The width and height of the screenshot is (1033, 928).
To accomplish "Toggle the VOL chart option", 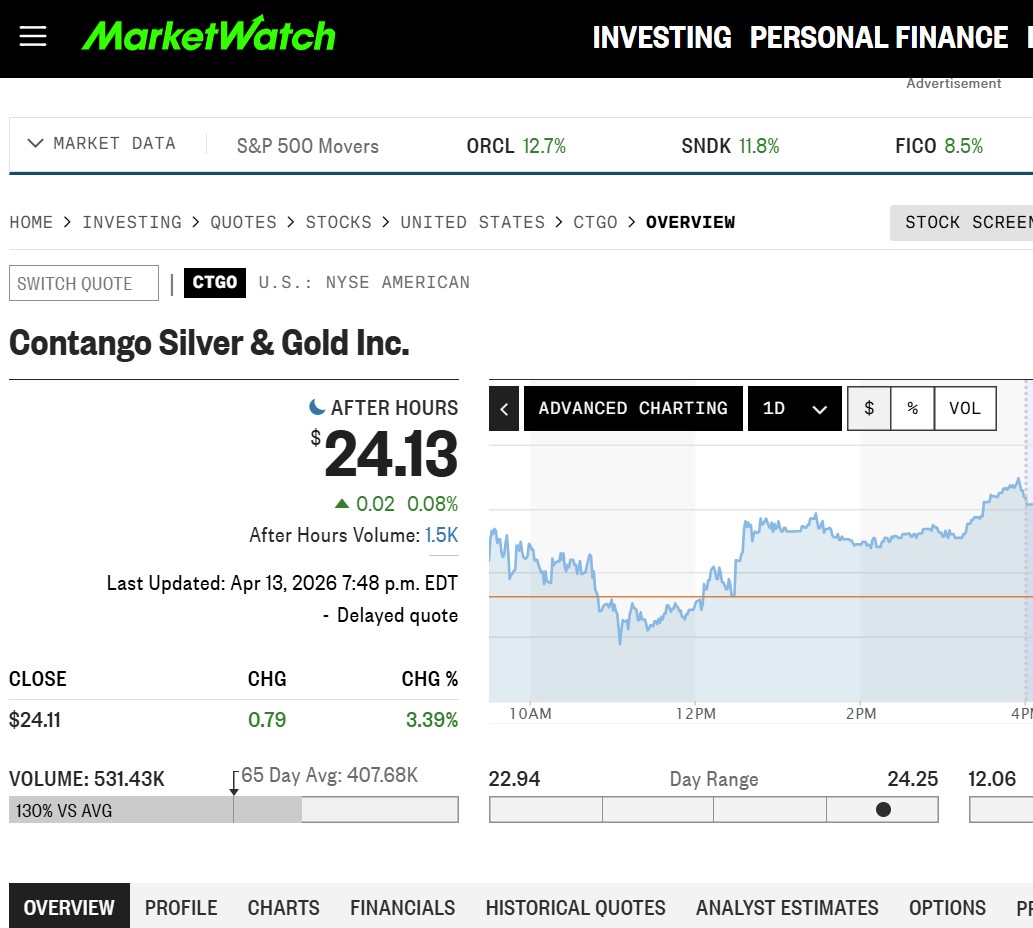I will tap(965, 408).
